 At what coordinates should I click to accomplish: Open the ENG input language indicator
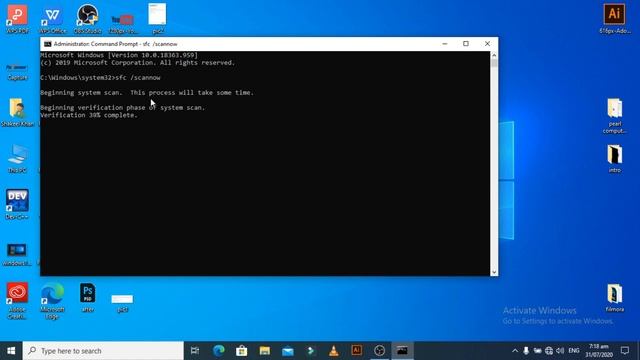574,351
